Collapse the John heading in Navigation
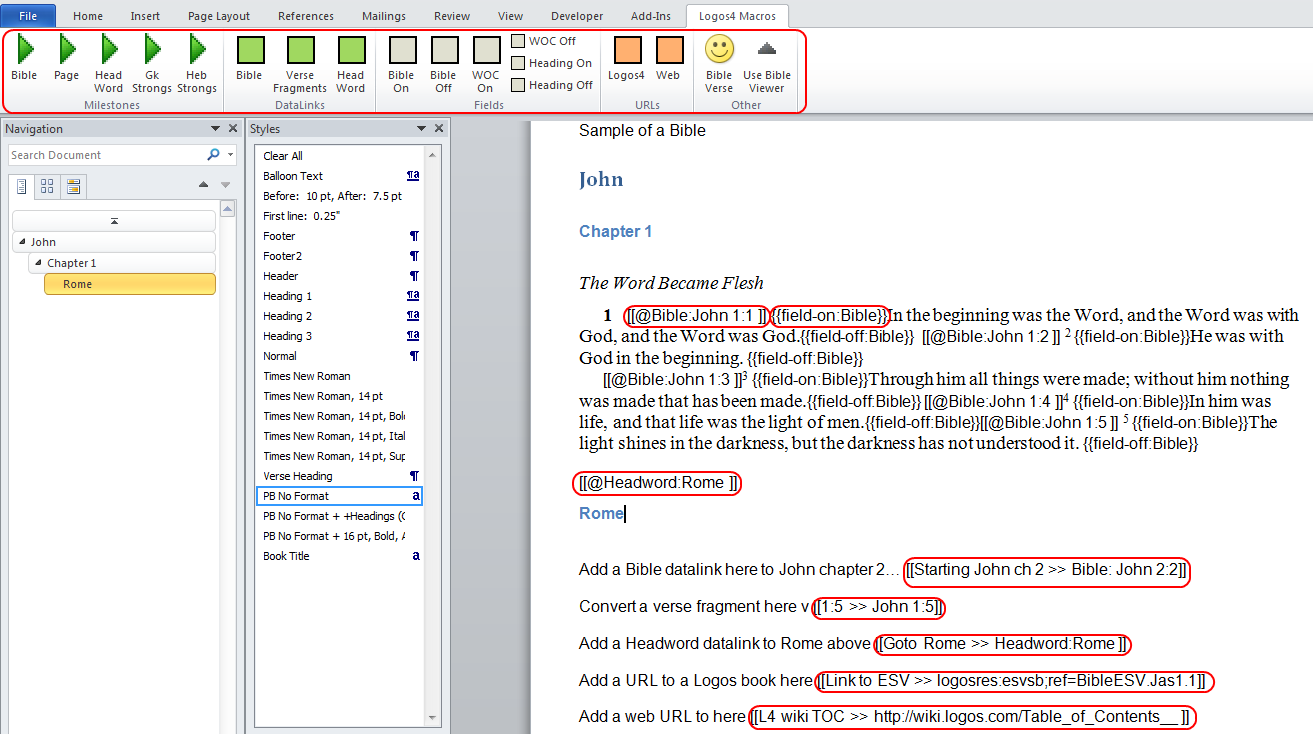Image resolution: width=1313 pixels, height=734 pixels. click(21, 242)
